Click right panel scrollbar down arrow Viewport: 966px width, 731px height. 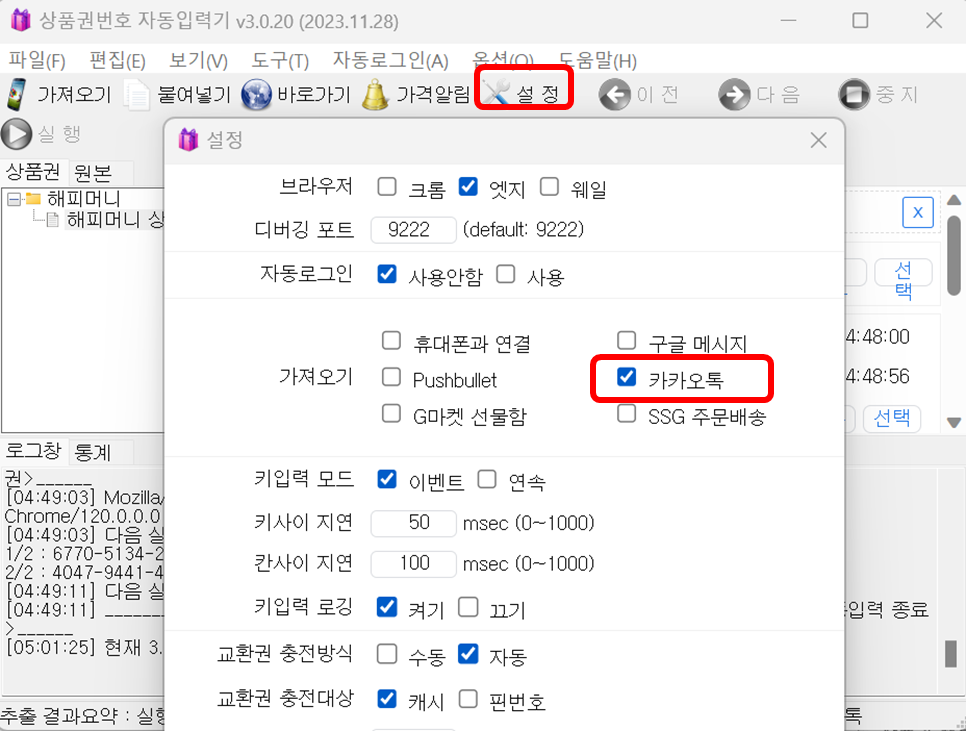pos(954,422)
